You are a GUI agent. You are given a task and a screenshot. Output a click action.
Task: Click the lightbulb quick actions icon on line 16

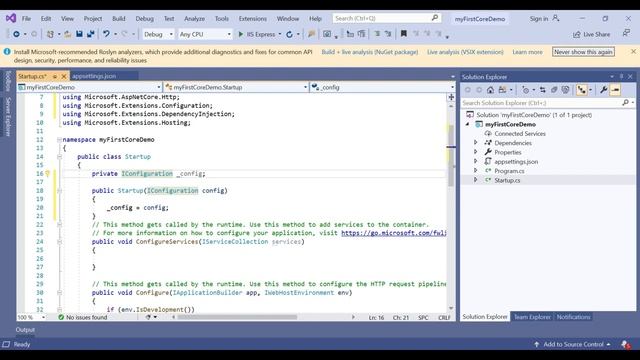click(47, 173)
